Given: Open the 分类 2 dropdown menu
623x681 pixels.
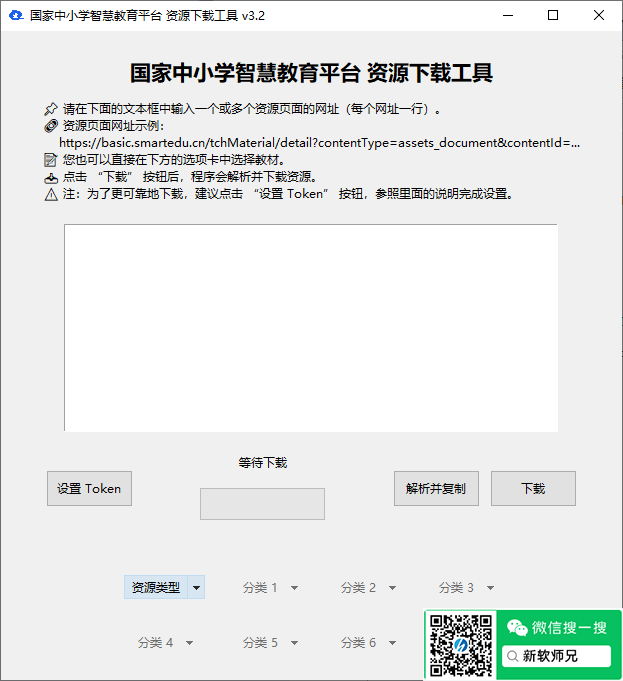Looking at the screenshot, I should point(368,588).
